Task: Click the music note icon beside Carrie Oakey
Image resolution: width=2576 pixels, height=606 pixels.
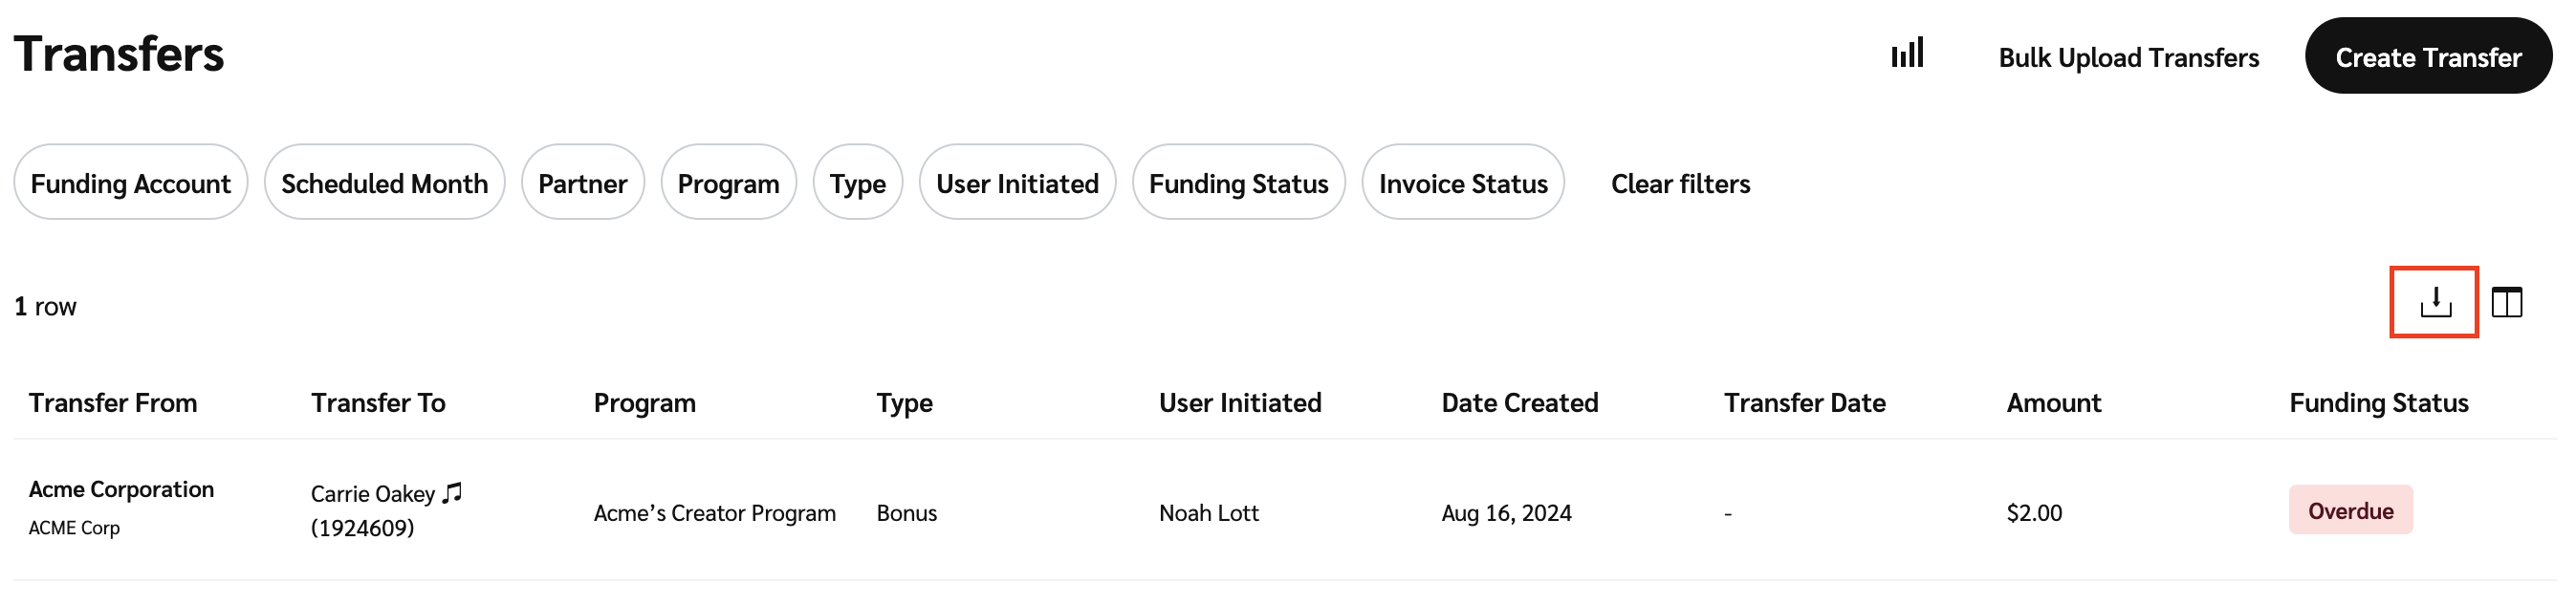Action: point(452,493)
